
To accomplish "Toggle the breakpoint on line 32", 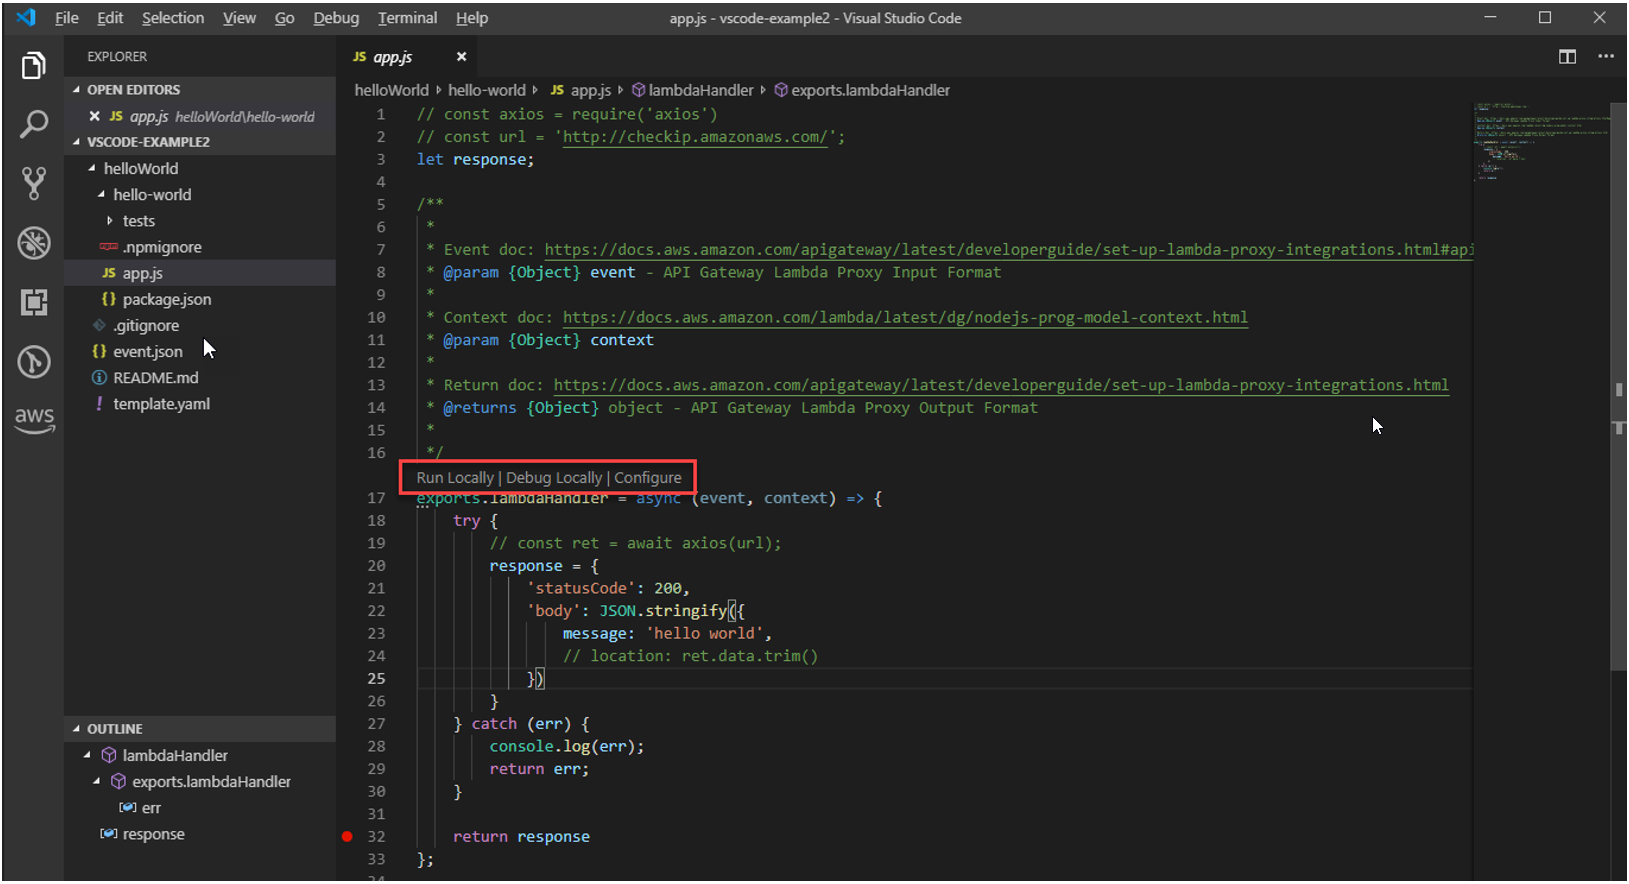I will 347,837.
